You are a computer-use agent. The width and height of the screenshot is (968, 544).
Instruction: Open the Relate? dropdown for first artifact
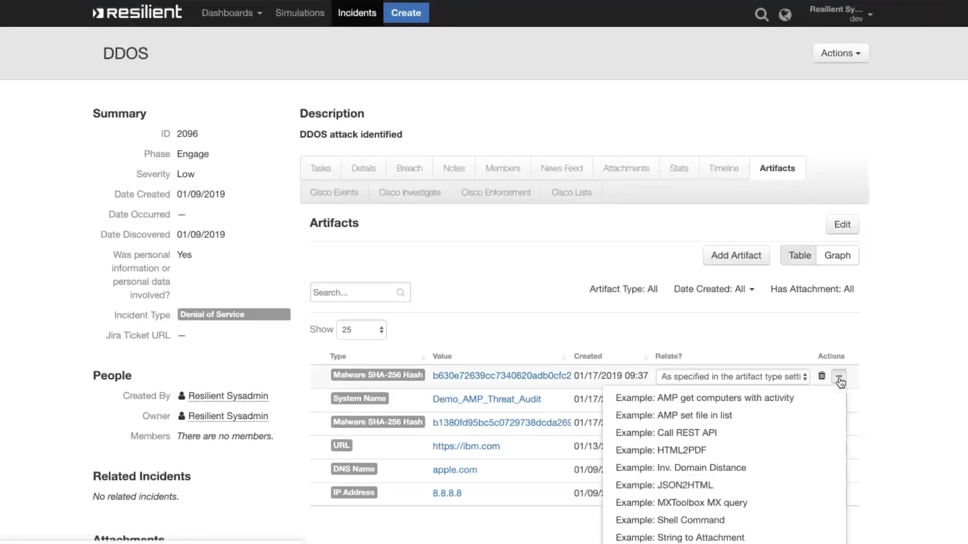point(733,377)
